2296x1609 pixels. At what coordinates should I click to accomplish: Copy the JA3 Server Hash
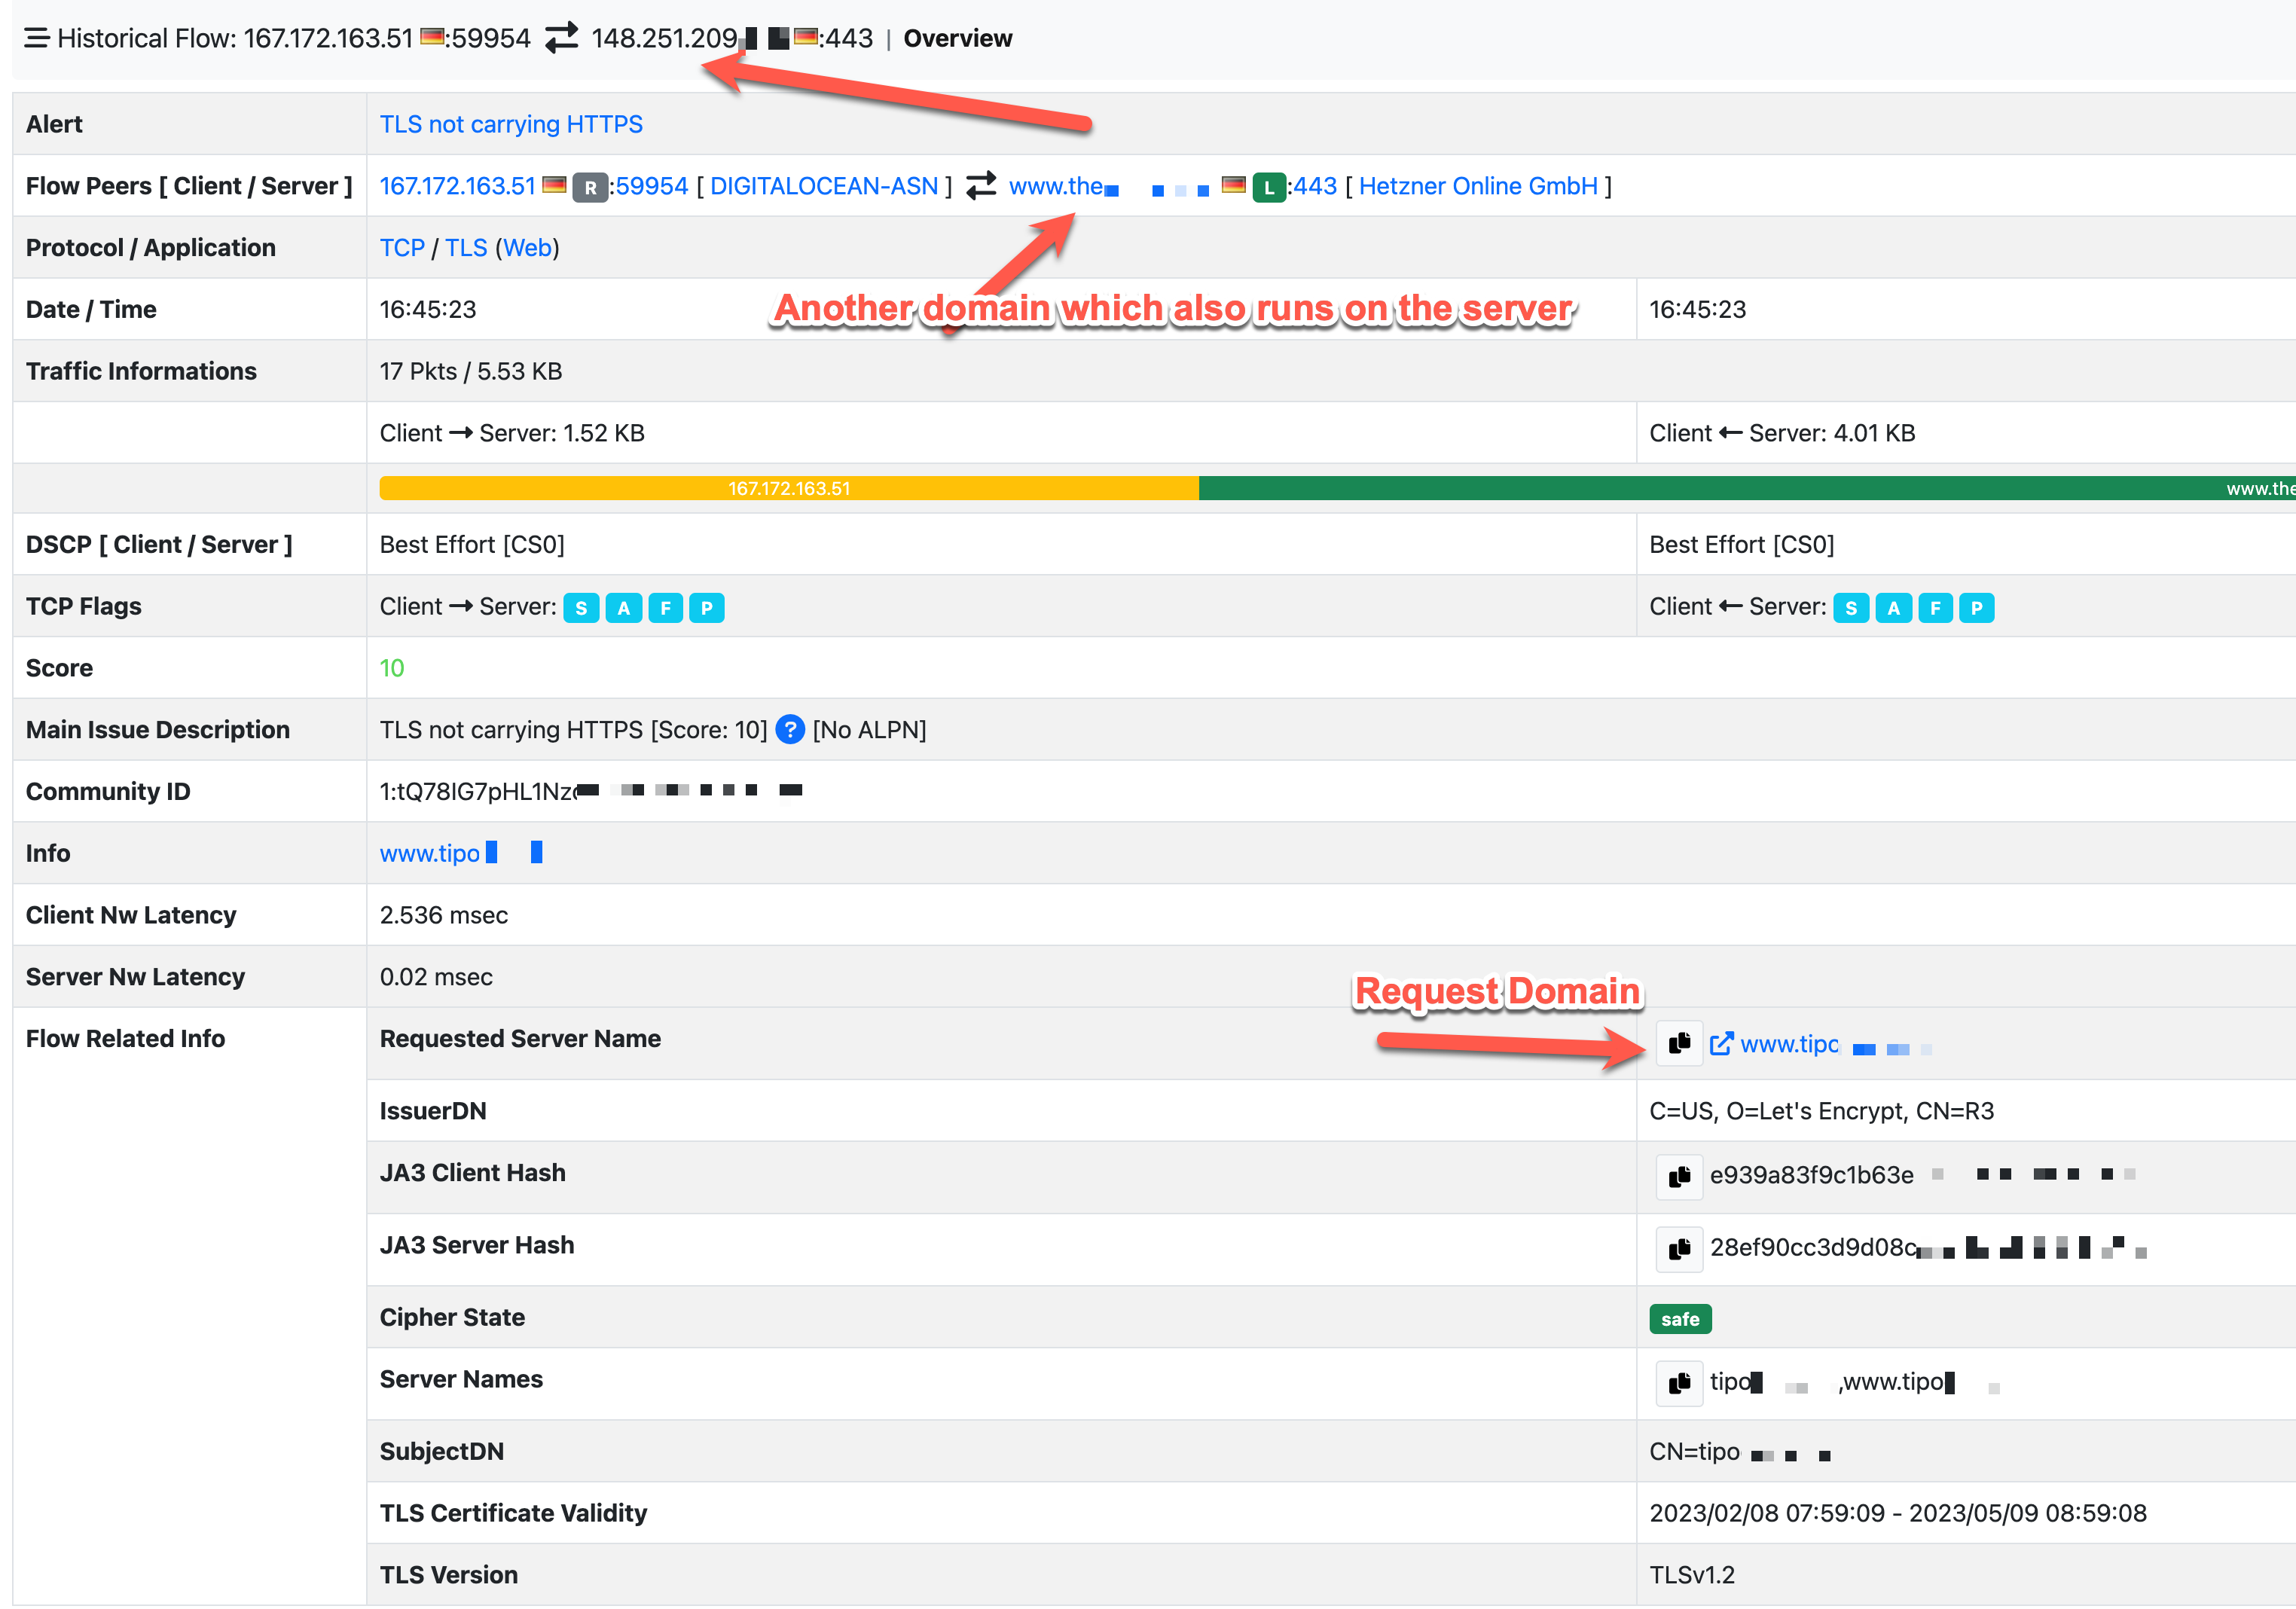click(x=1679, y=1249)
